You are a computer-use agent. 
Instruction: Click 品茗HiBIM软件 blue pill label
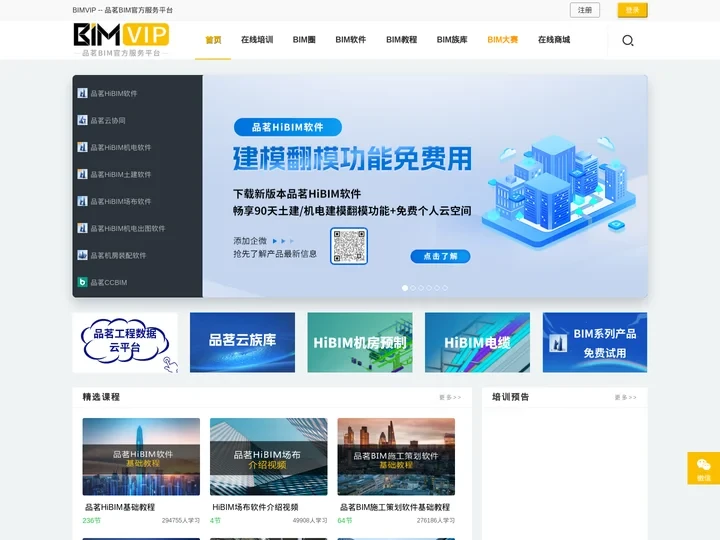coord(288,127)
